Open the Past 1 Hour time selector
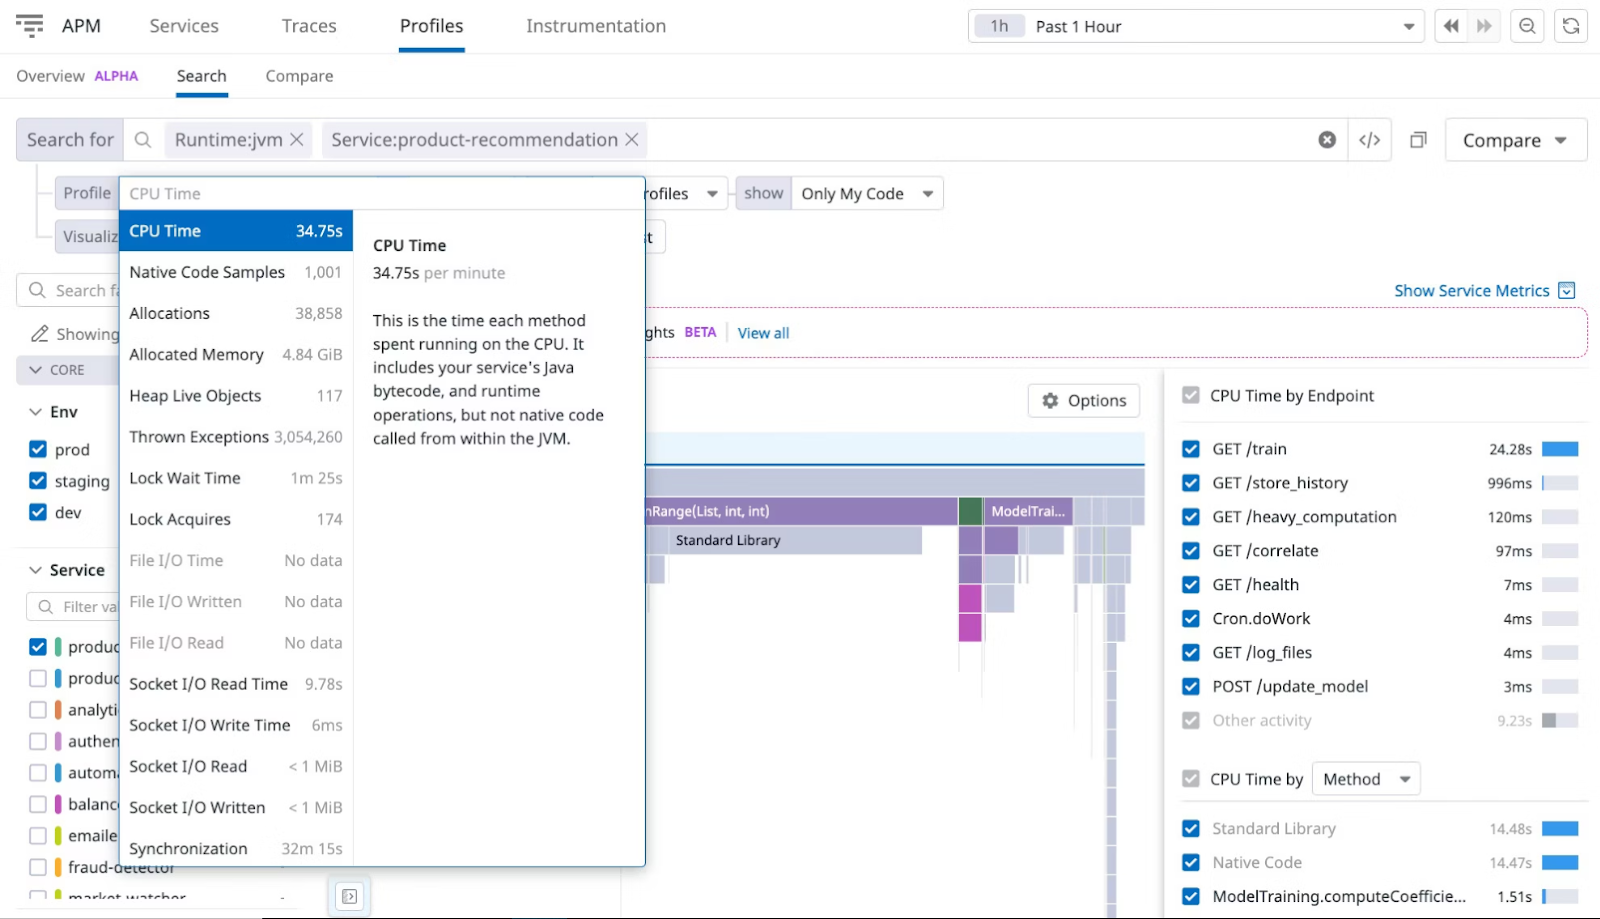The width and height of the screenshot is (1600, 919). [1195, 26]
